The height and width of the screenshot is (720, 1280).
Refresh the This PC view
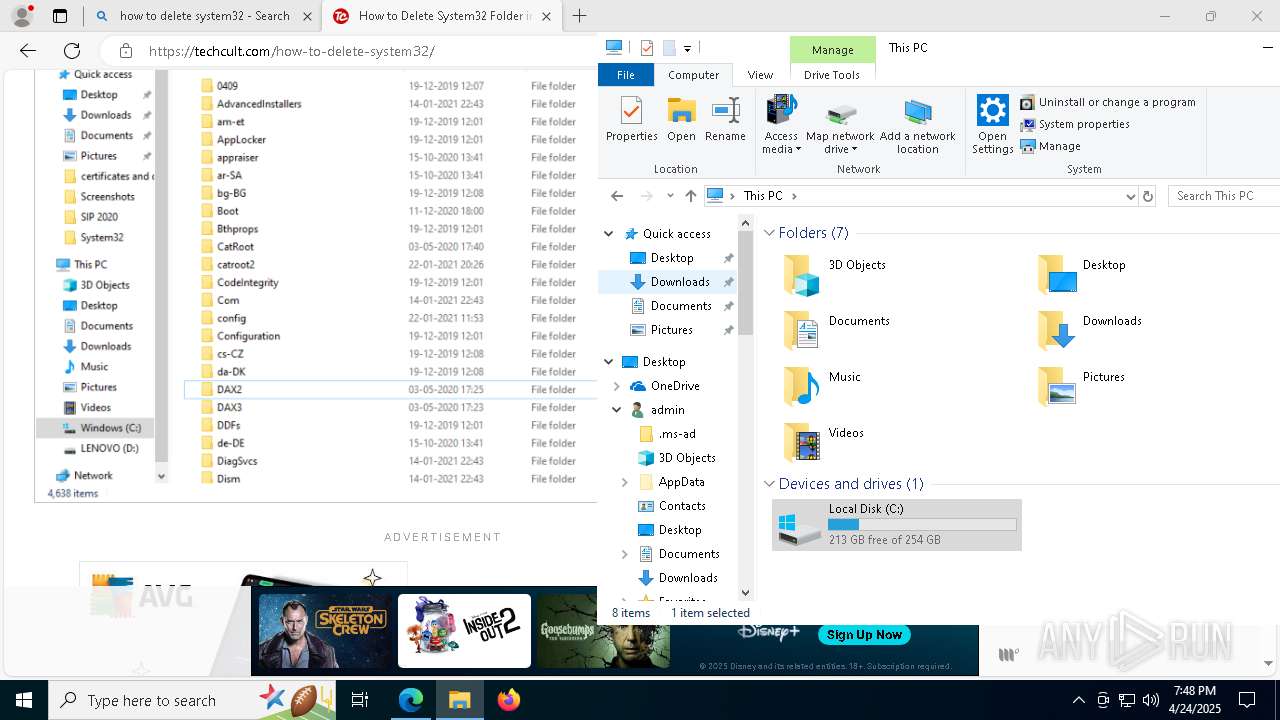[x=1148, y=196]
